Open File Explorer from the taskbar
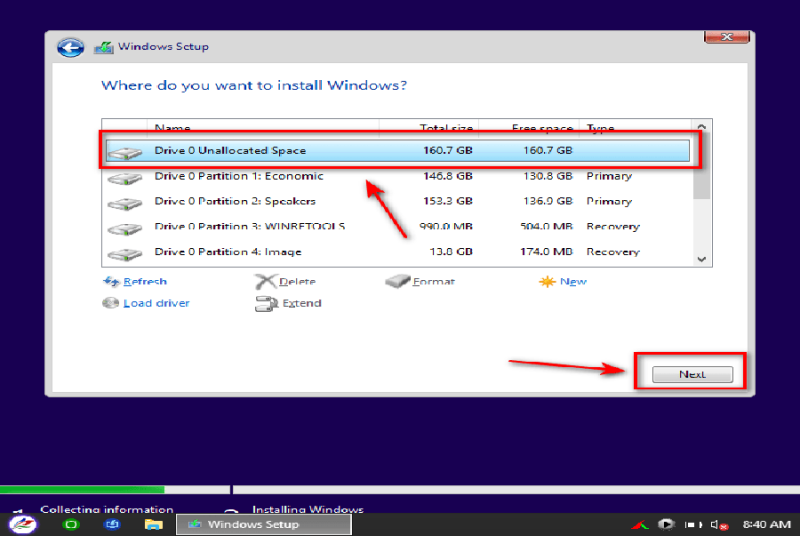Viewport: 800px width, 536px height. (153, 525)
